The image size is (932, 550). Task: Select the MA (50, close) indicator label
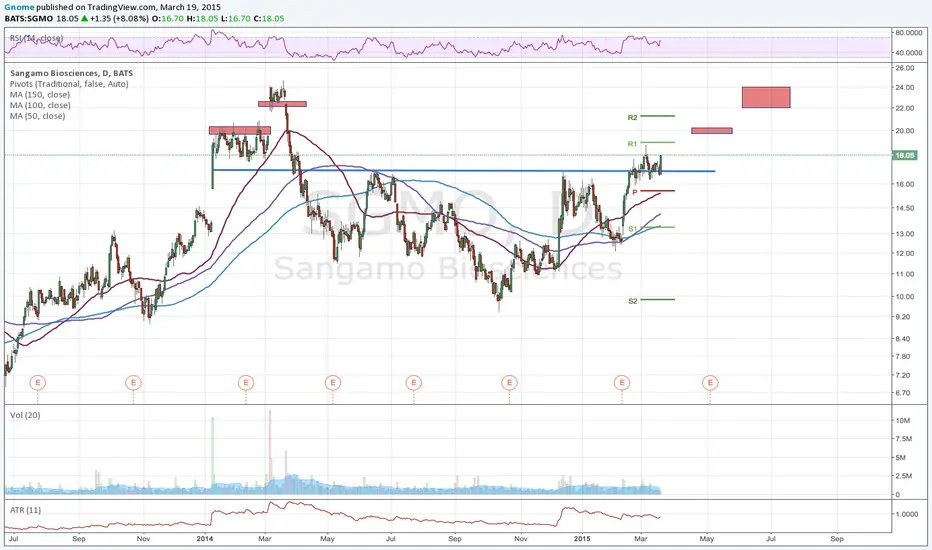(37, 116)
